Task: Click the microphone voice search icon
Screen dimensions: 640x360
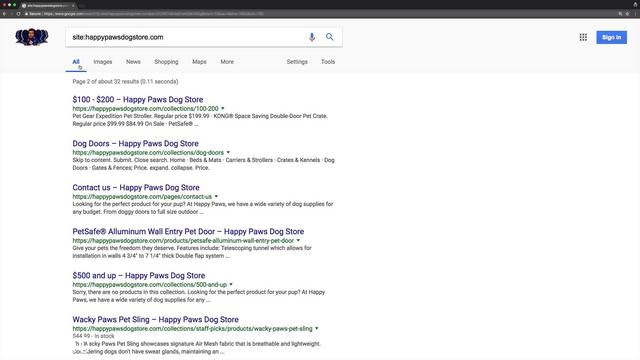Action: [x=312, y=37]
